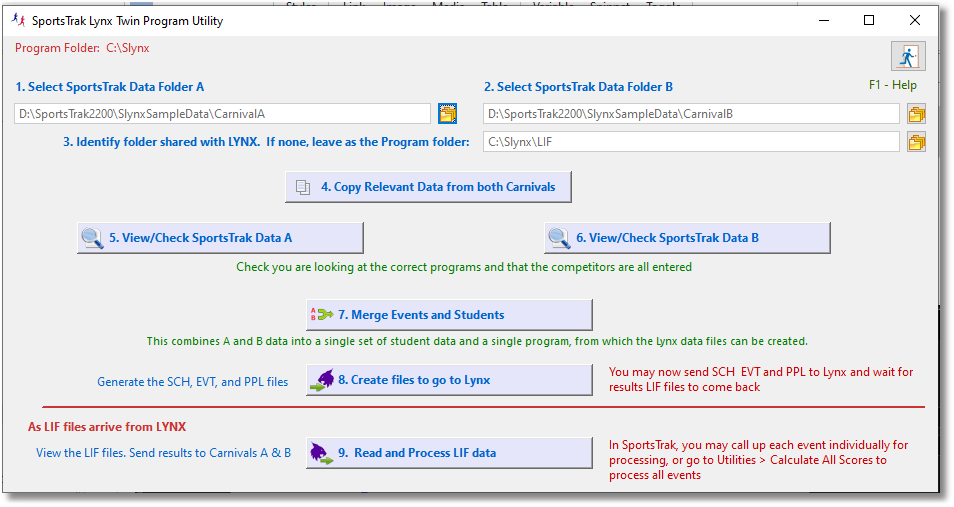Click 'In SportsTrak, you may call up' note
This screenshot has width=954, height=507.
point(759,460)
